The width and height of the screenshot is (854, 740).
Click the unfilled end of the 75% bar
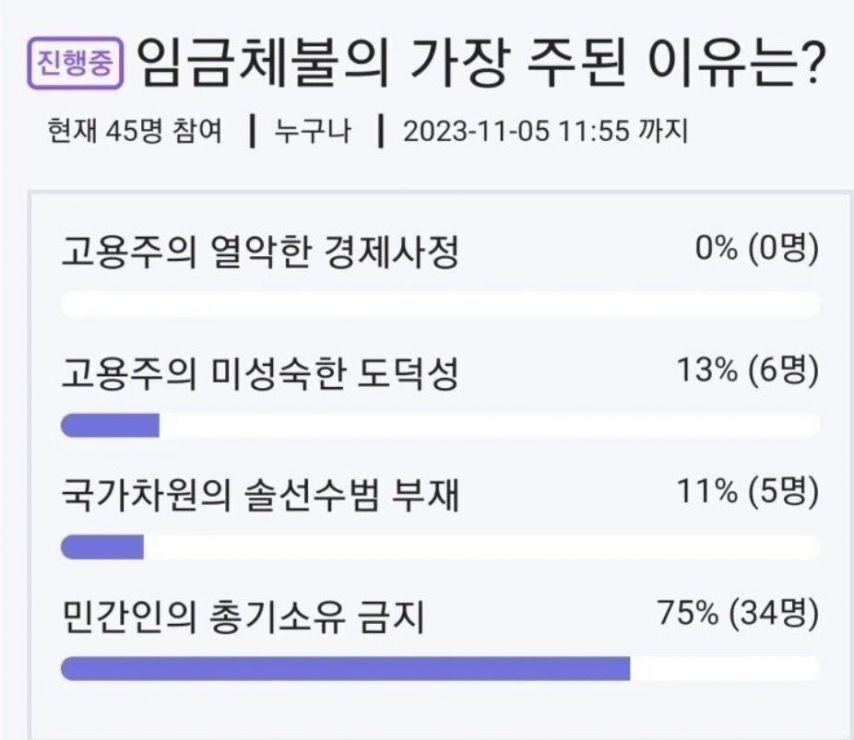725,669
